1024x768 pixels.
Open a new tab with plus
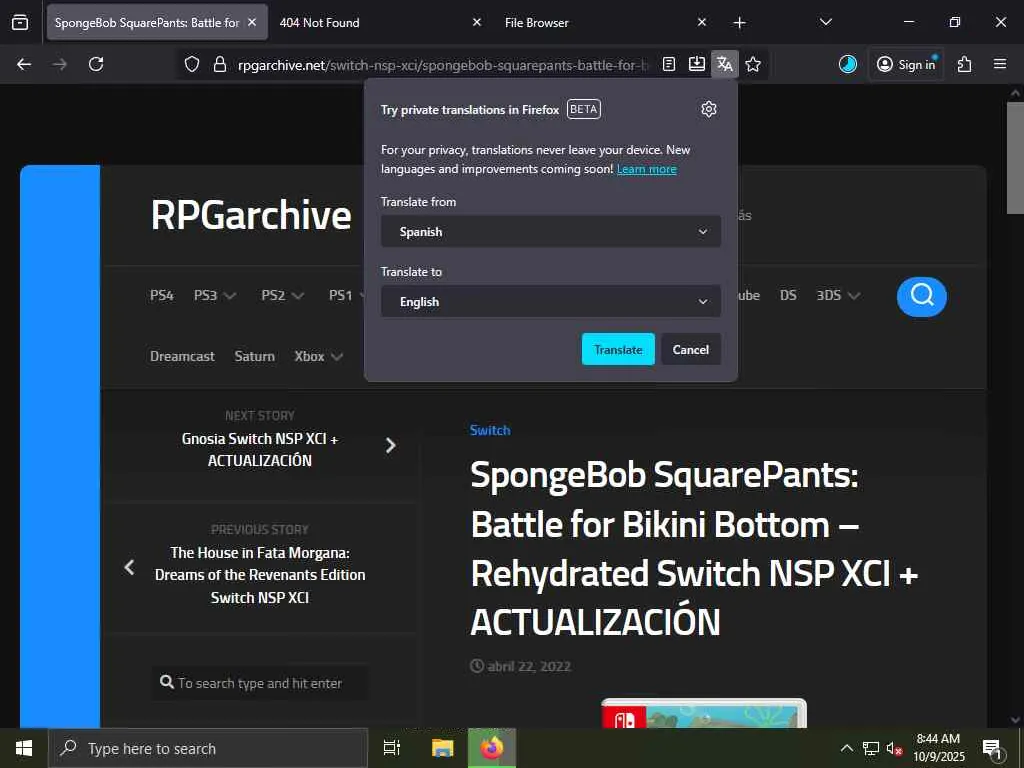[739, 23]
